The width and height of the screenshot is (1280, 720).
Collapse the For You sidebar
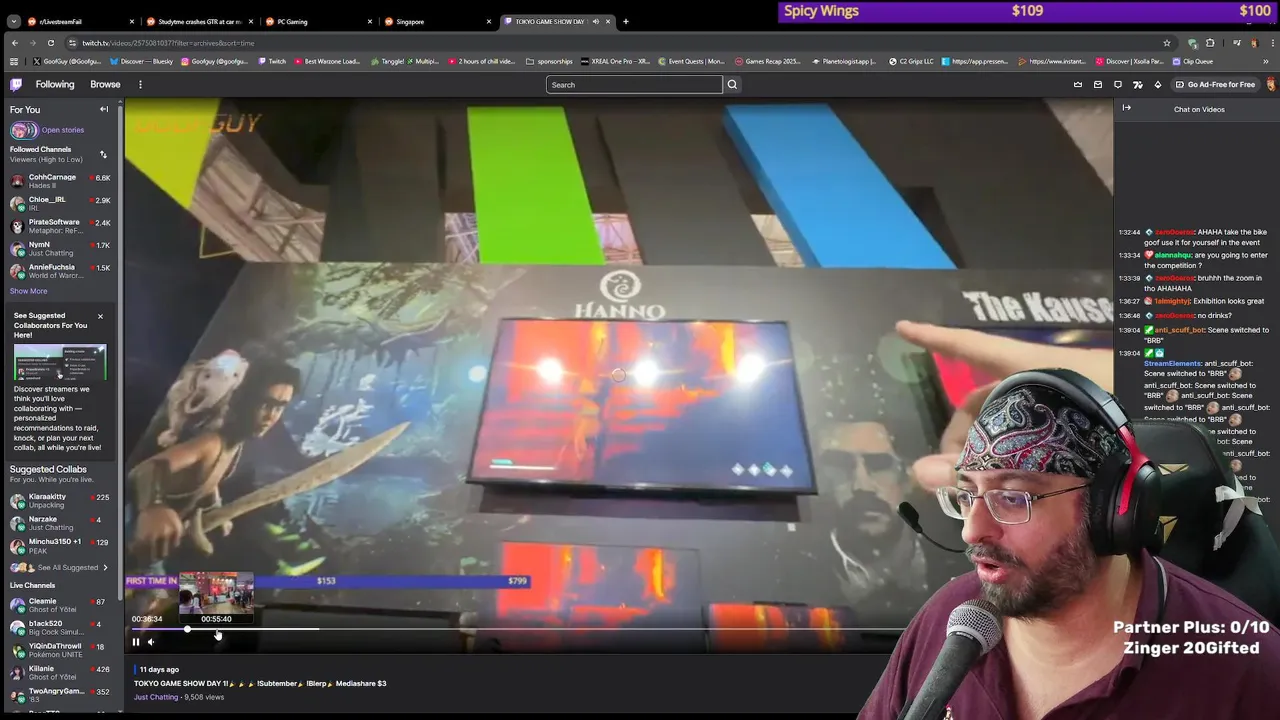(x=104, y=109)
